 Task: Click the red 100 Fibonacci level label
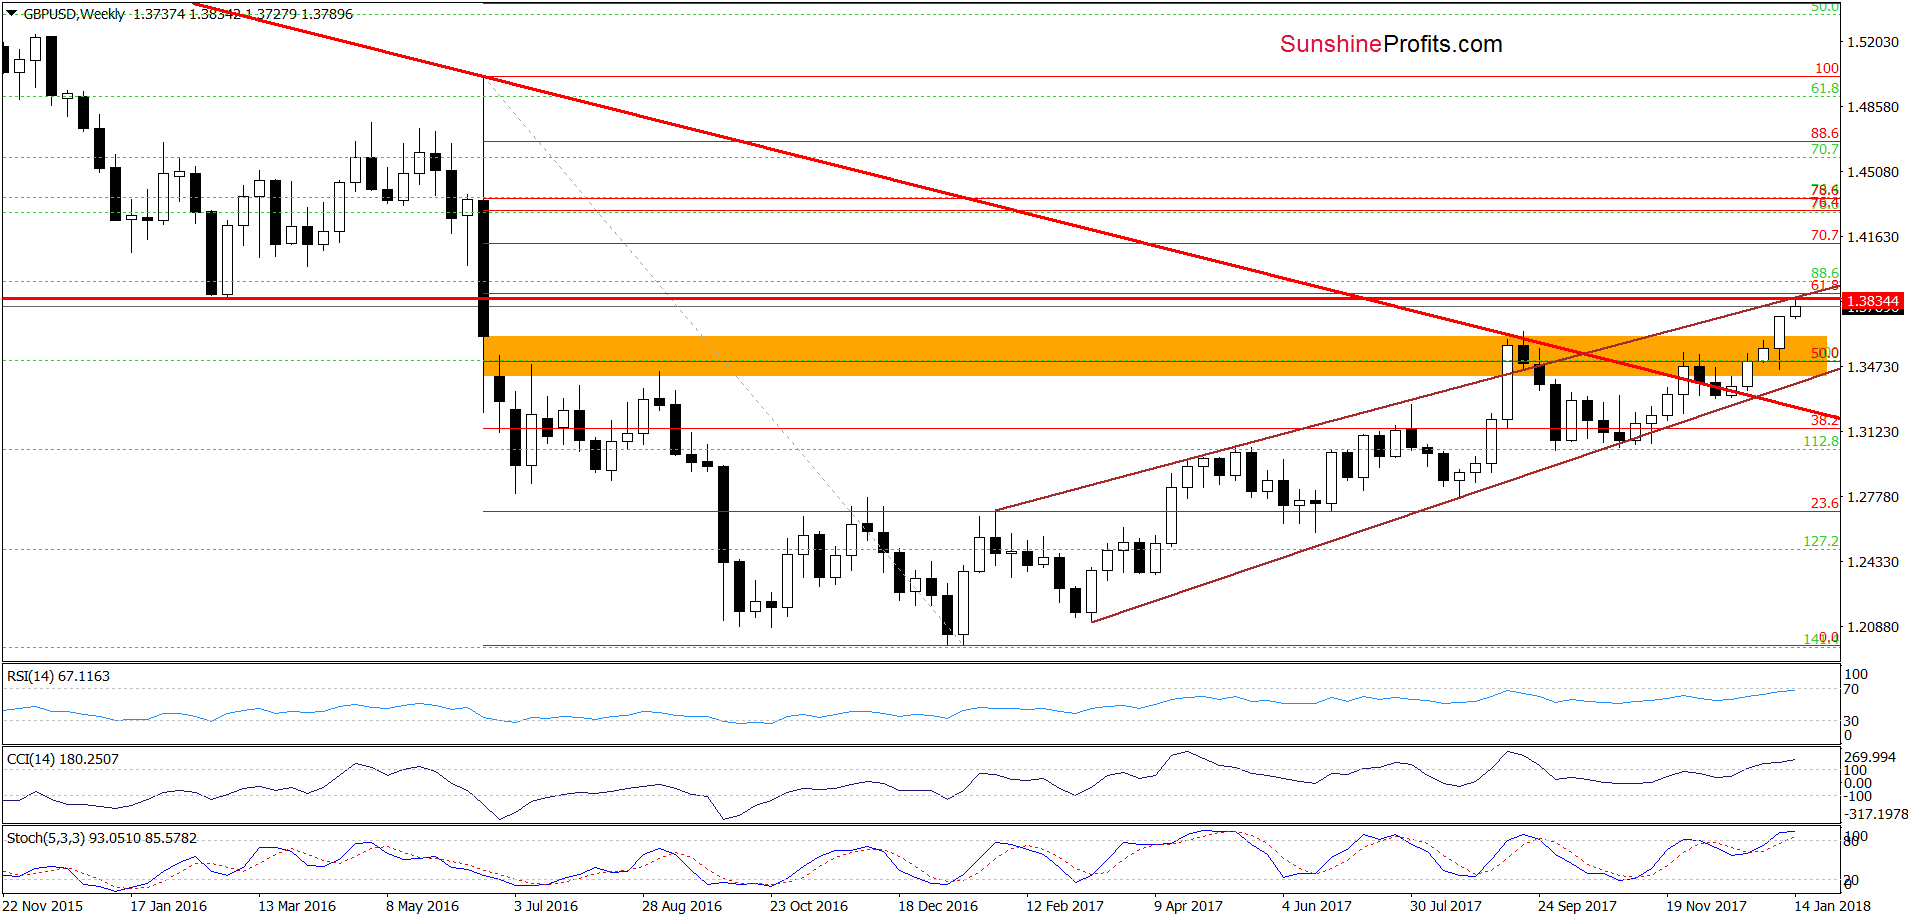(x=1827, y=68)
